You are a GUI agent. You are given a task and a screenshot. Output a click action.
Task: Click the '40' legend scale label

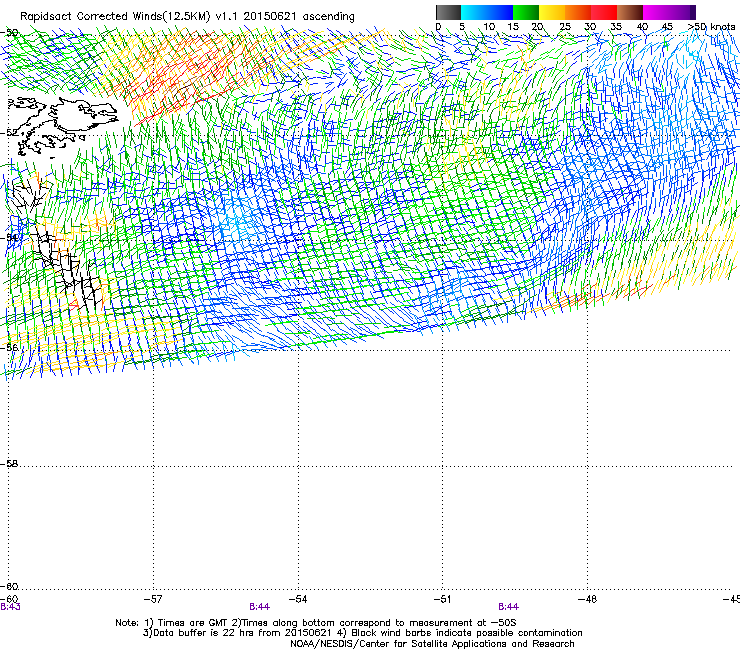(642, 27)
